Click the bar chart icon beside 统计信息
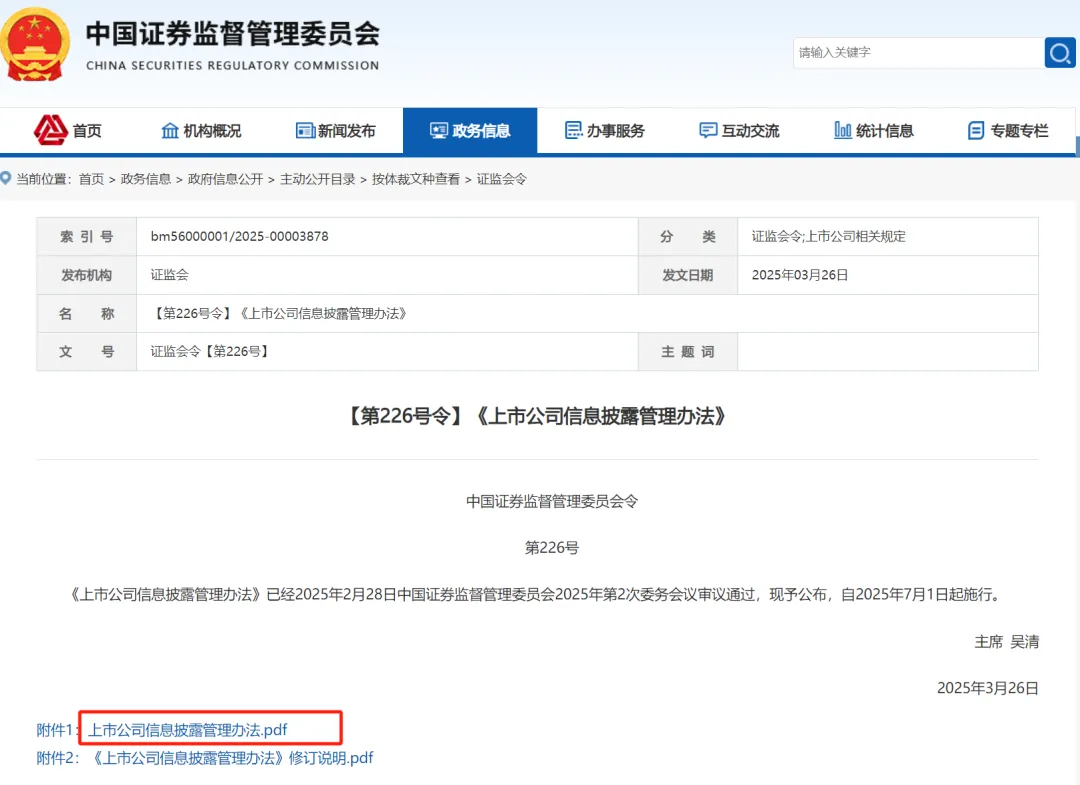 click(x=842, y=129)
